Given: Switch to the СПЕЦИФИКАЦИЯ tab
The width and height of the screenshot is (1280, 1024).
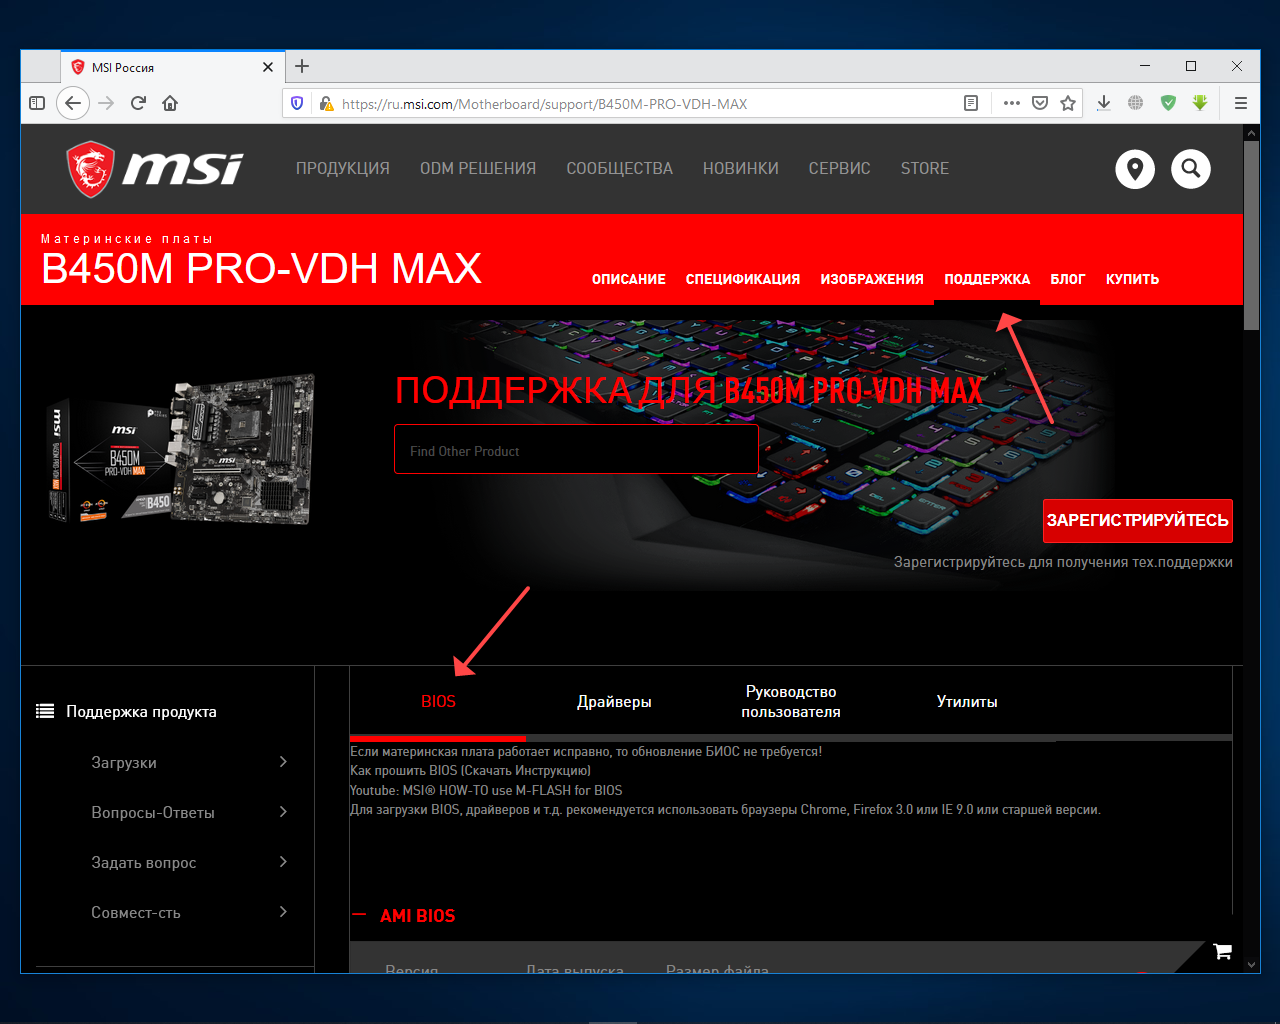Looking at the screenshot, I should click(743, 279).
